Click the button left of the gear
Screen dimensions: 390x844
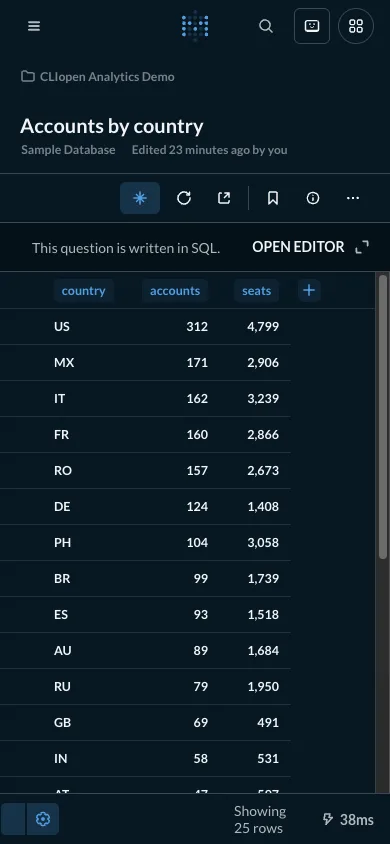pos(12,819)
